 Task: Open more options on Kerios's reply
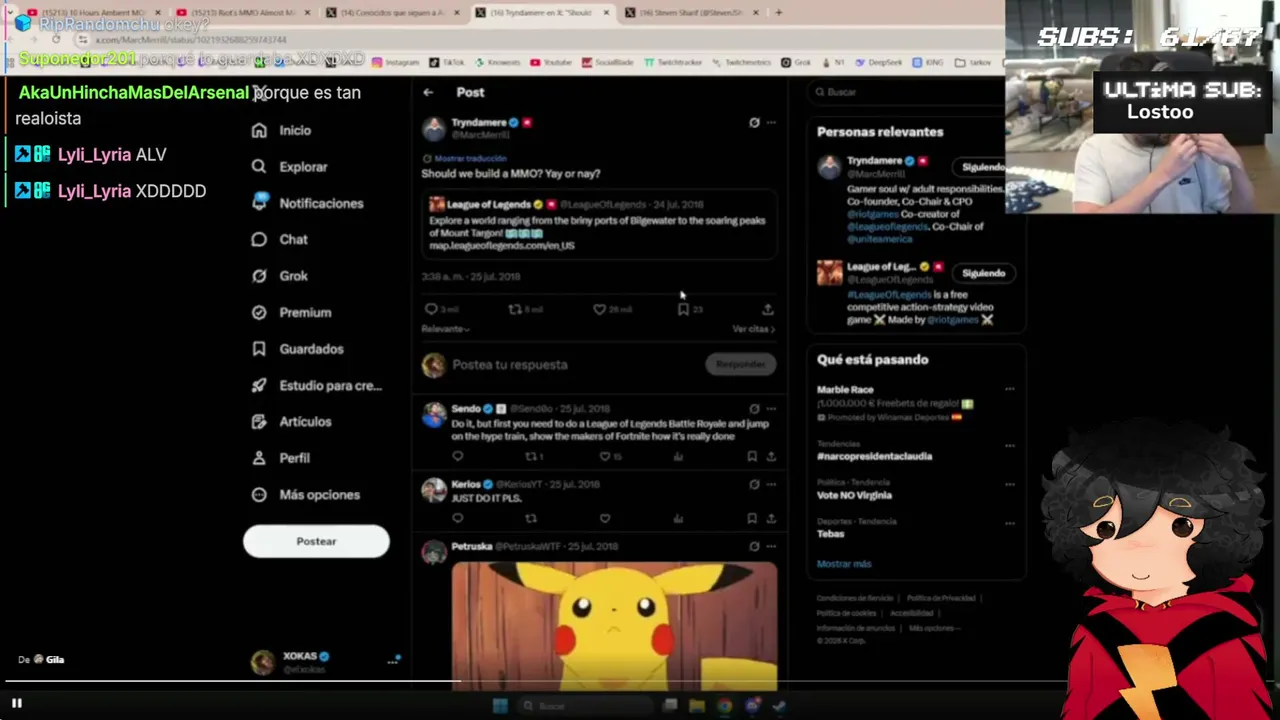click(x=771, y=485)
